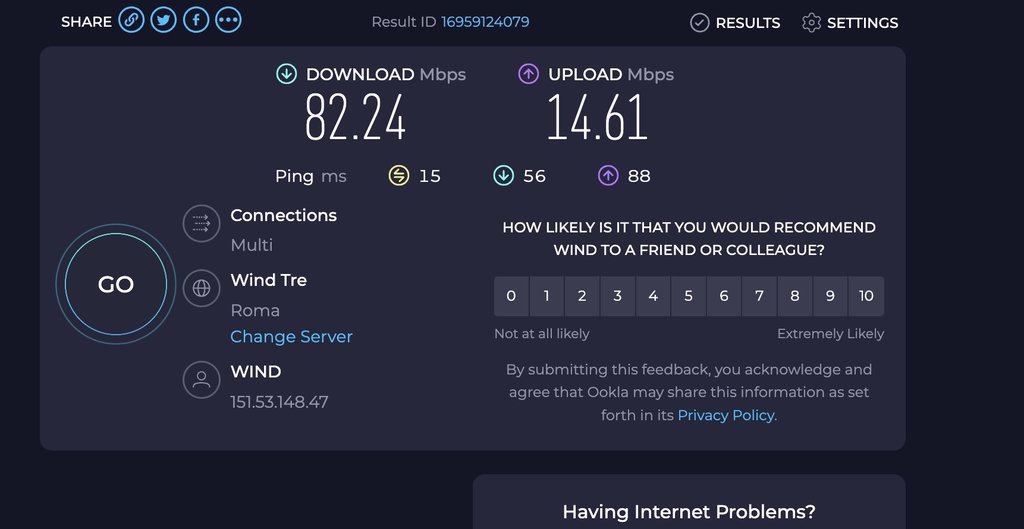Open result ID 16959124079 link
This screenshot has width=1024, height=529.
pos(485,22)
